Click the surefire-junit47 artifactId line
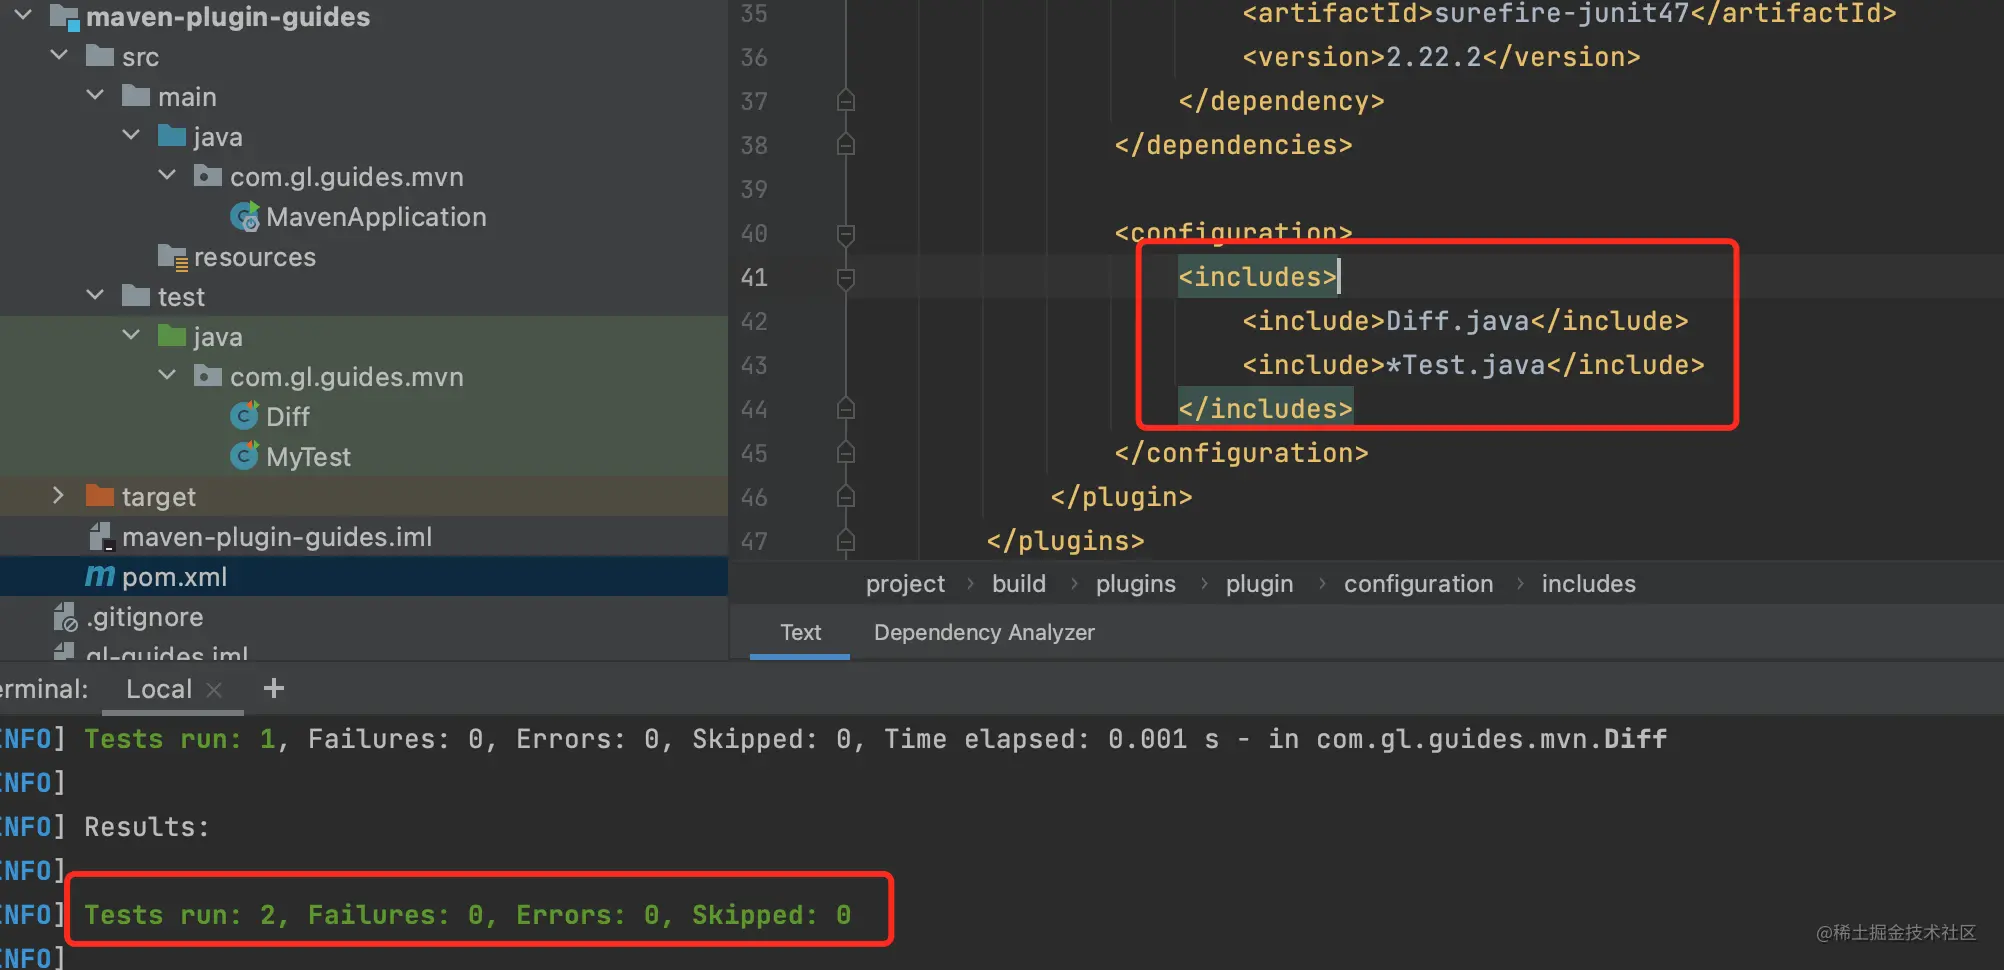Image resolution: width=2004 pixels, height=970 pixels. coord(1569,13)
